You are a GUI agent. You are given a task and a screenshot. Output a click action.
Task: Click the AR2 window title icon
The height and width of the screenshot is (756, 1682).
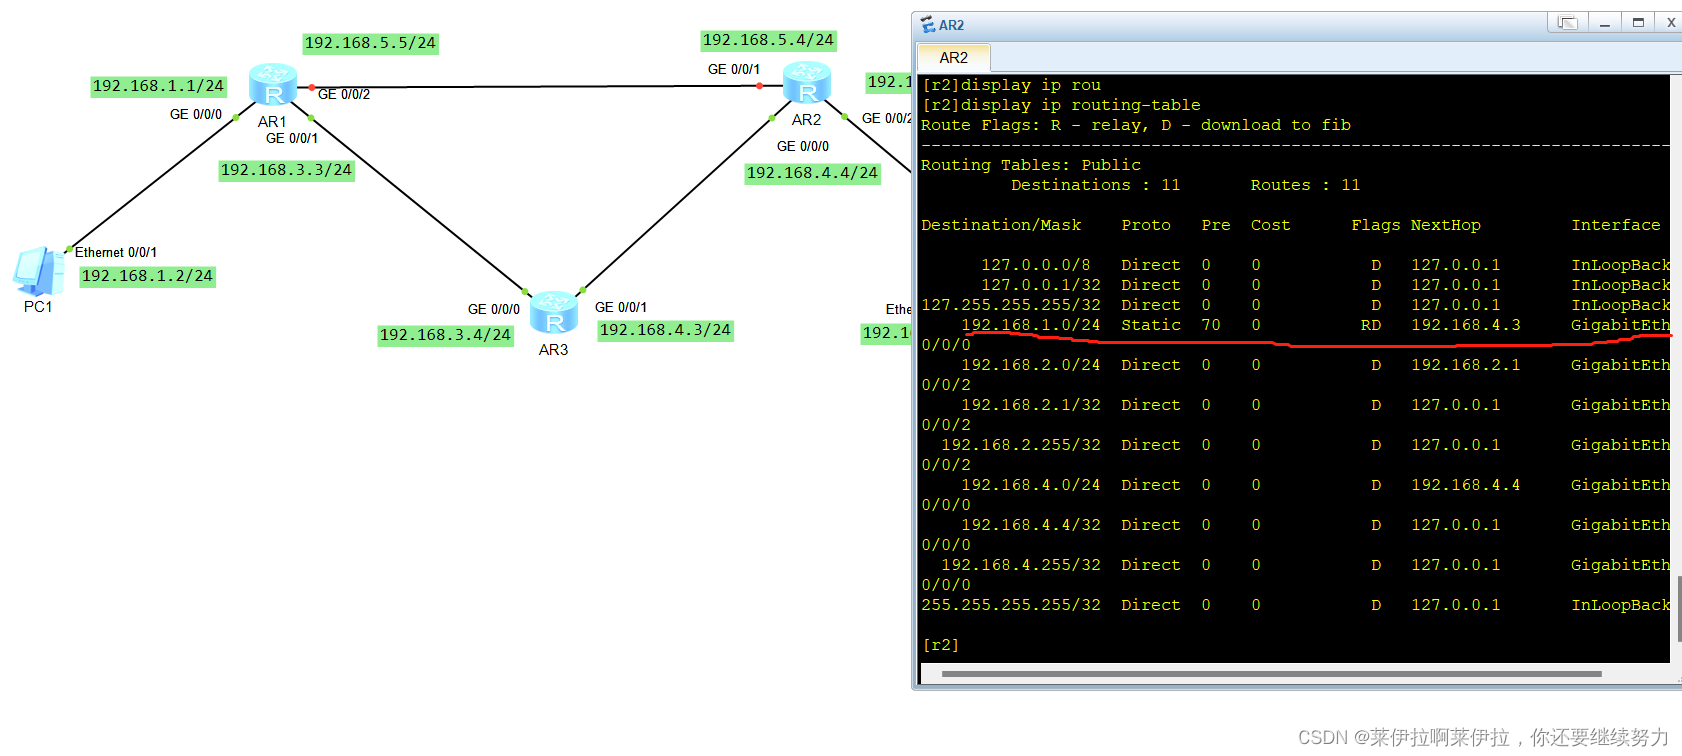928,25
